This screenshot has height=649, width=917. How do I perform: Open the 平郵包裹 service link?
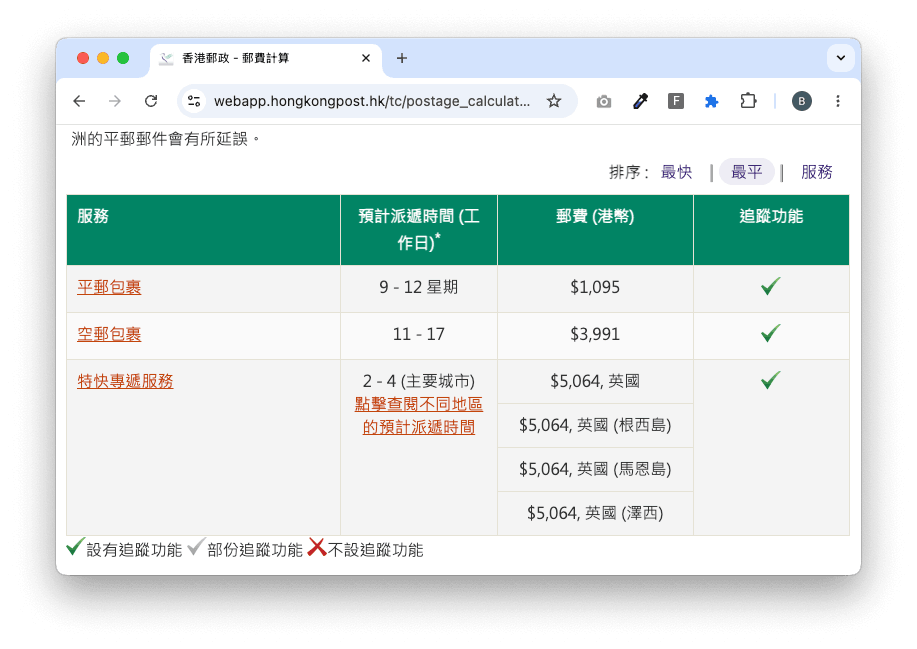(109, 287)
